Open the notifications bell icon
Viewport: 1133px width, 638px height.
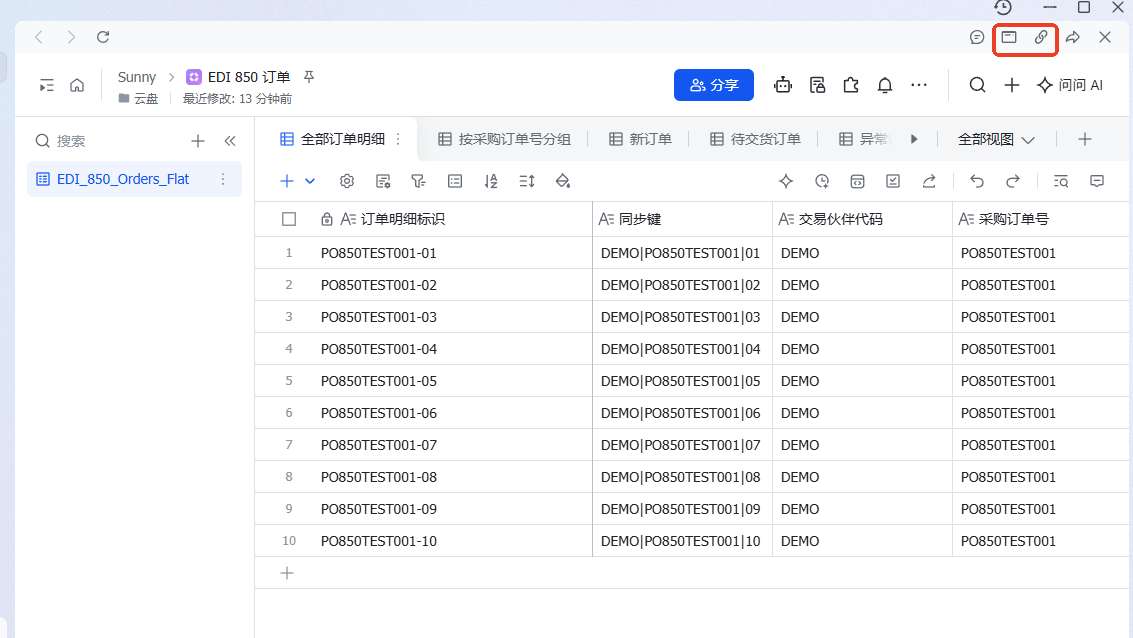[884, 85]
